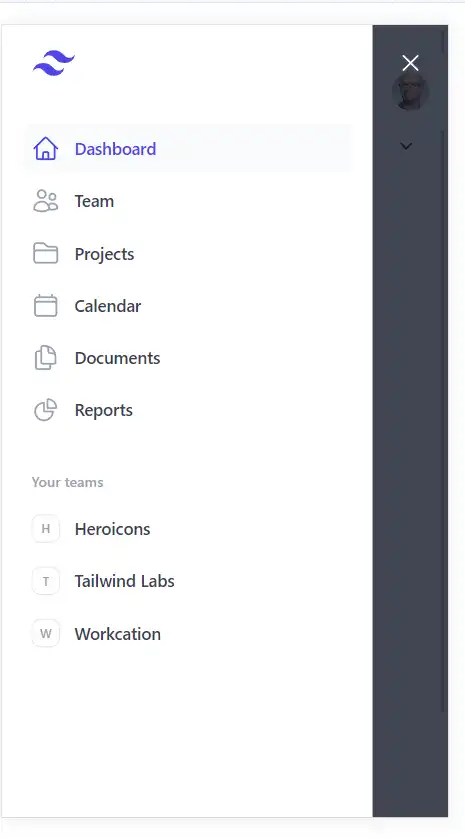Click the Documents pages icon
Screen dimensions: 465x838
coord(45,358)
